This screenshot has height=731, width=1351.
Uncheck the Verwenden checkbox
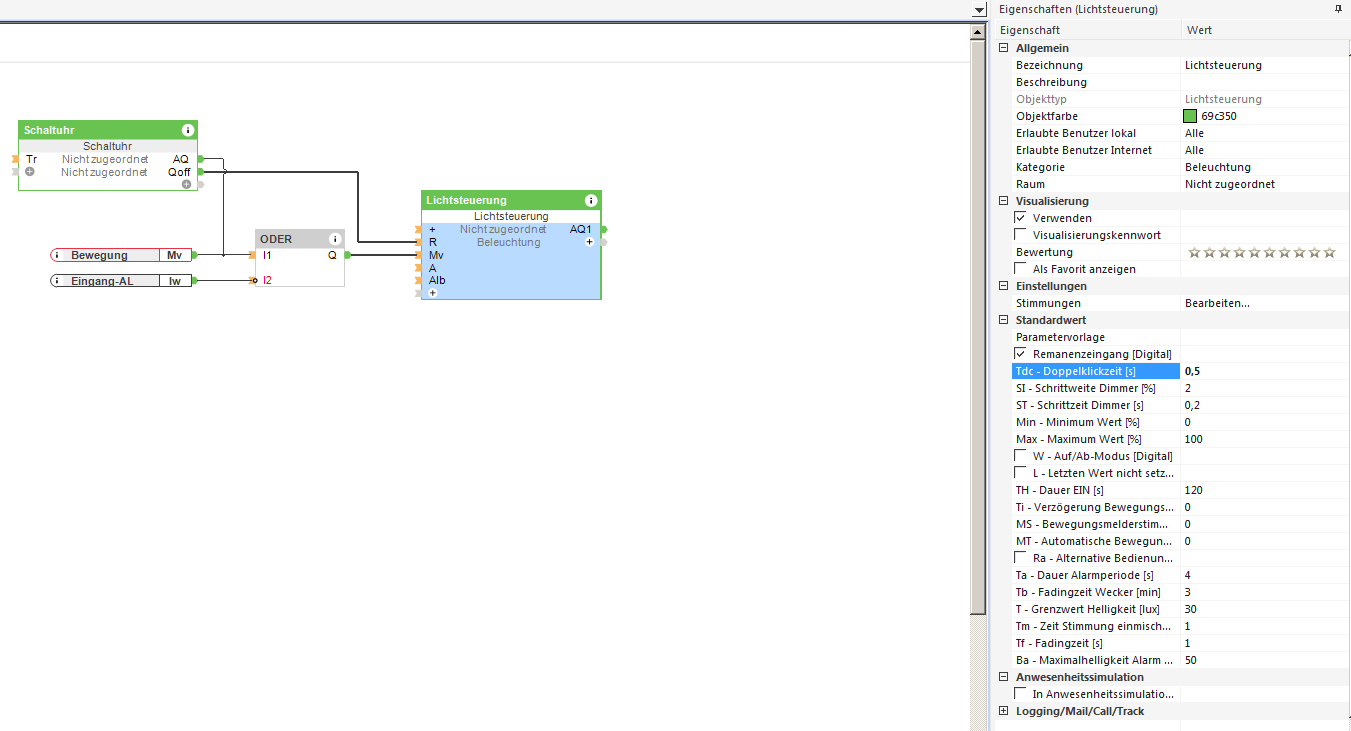[1021, 217]
